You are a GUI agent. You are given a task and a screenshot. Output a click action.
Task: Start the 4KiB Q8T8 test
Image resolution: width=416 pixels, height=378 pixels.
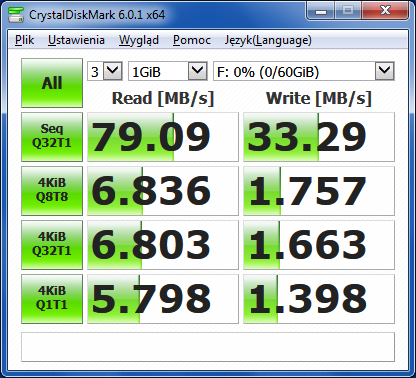(52, 191)
